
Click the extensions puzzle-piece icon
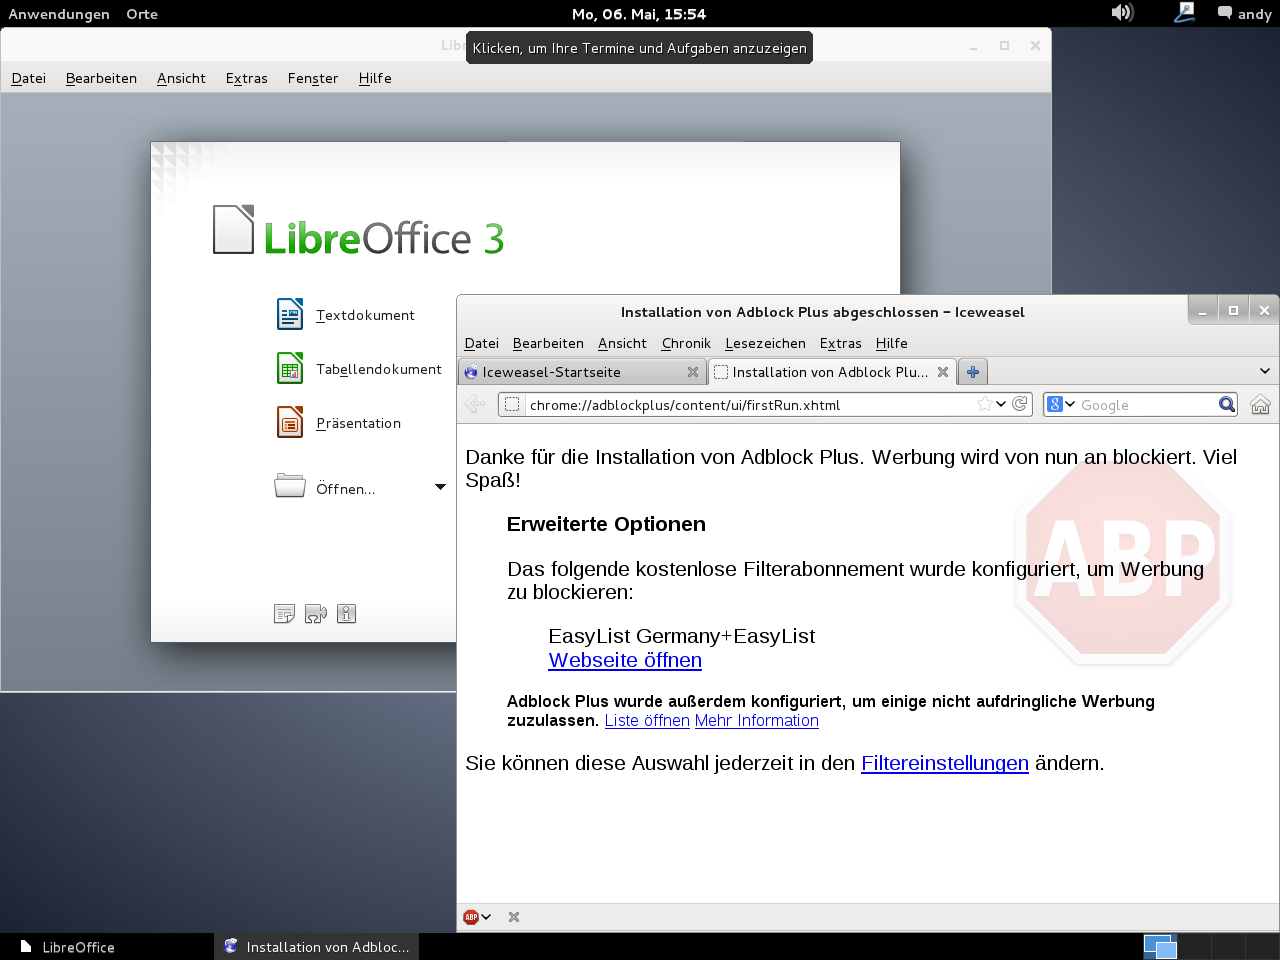click(x=316, y=614)
